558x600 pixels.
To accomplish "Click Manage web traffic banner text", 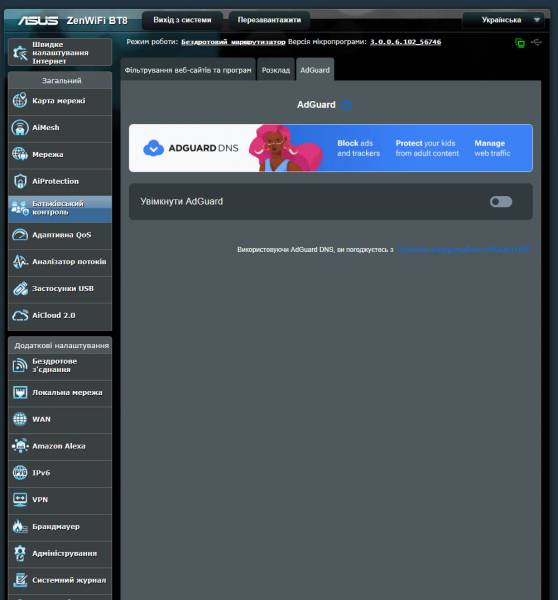I will coord(492,148).
